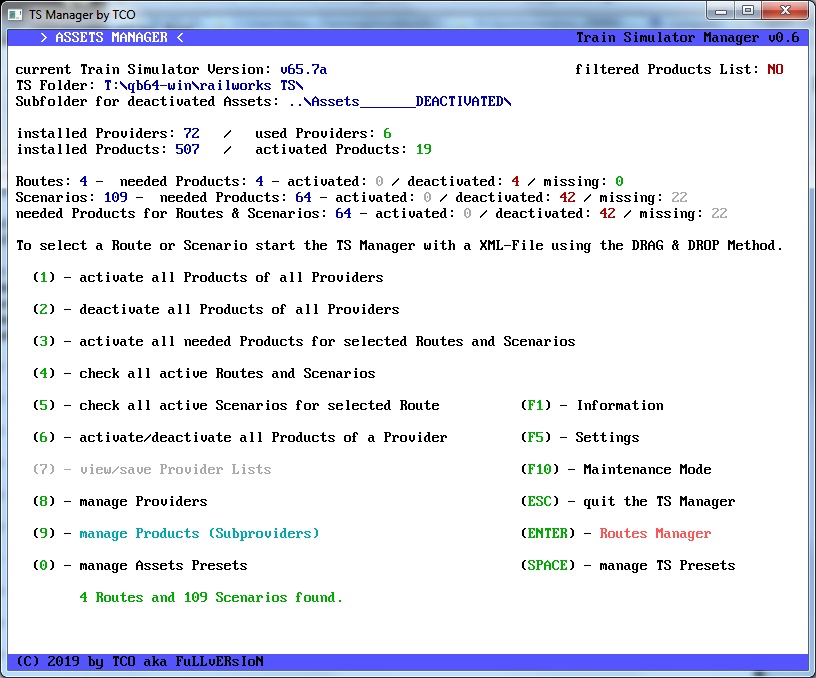Click greyed option (7) view/save Provider Lists
This screenshot has height=678, width=816.
[x=152, y=469]
